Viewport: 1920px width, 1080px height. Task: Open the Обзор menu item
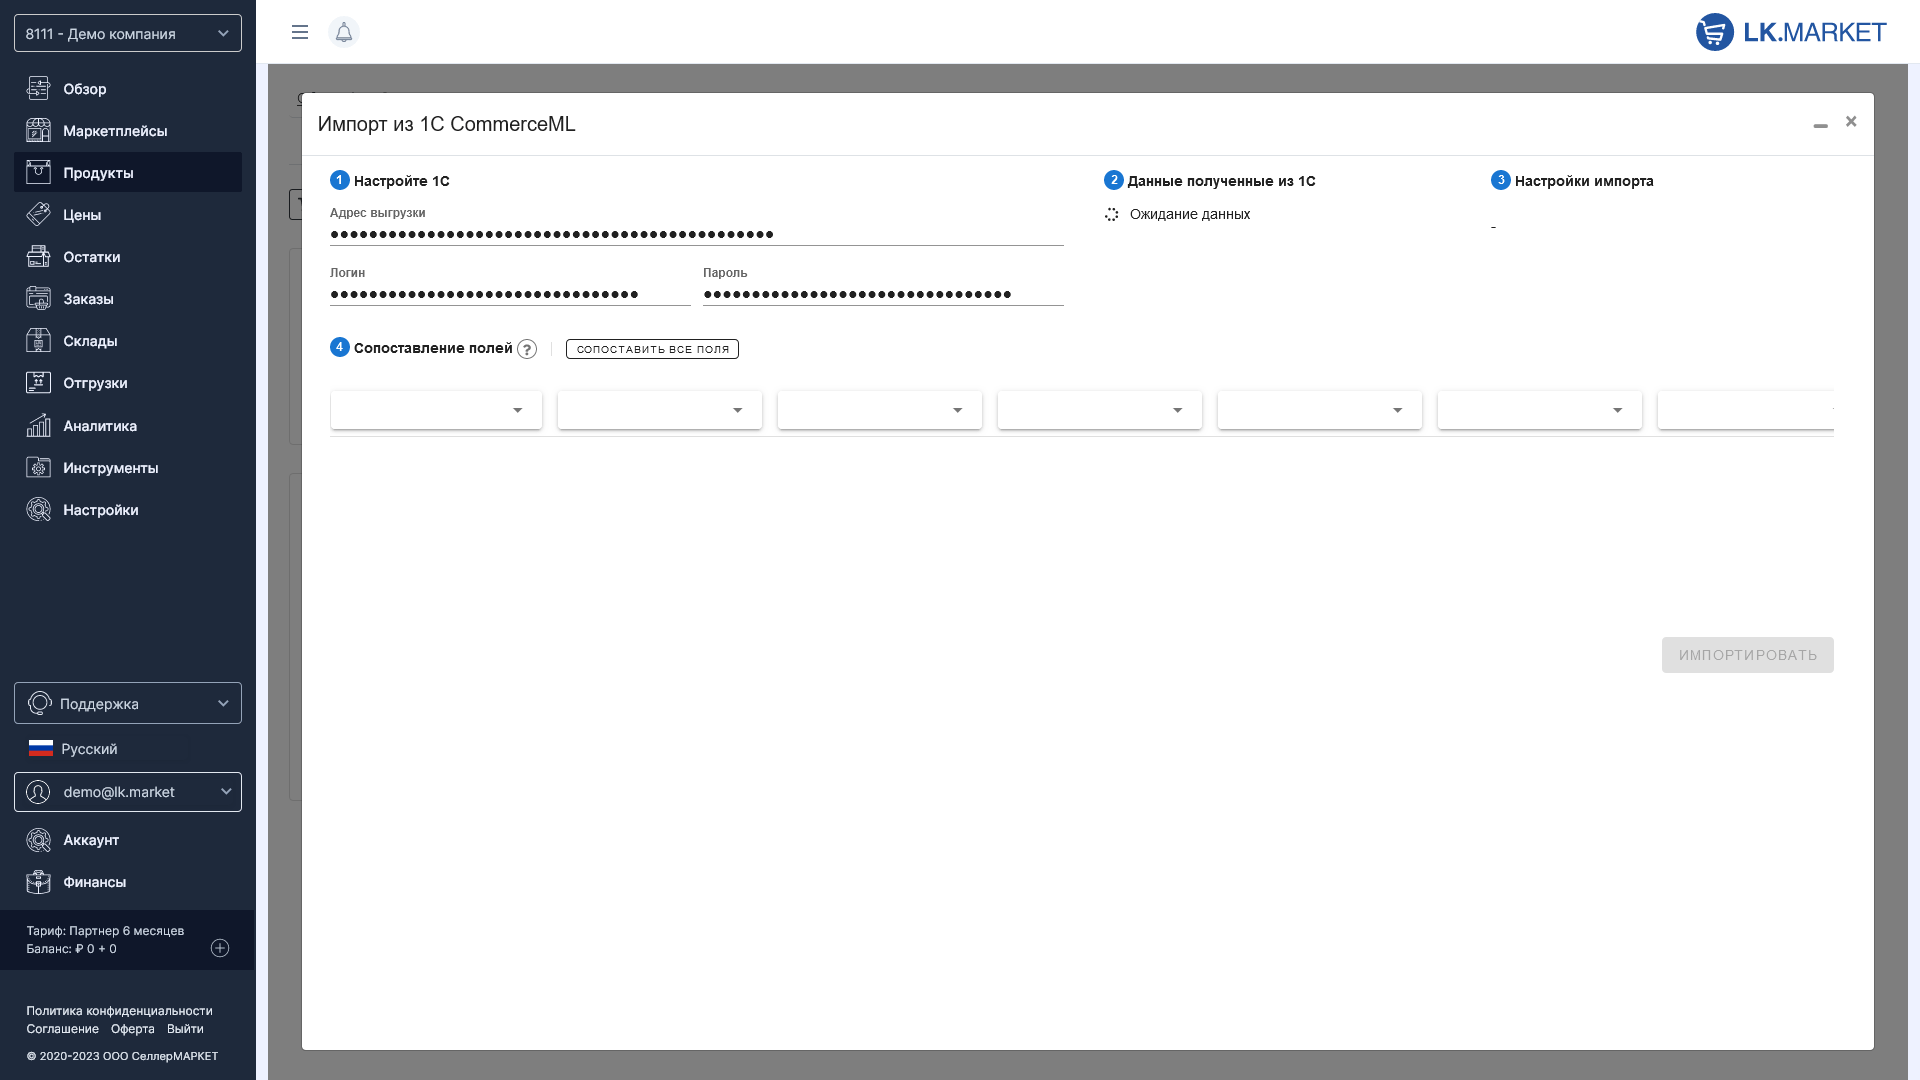tap(128, 89)
